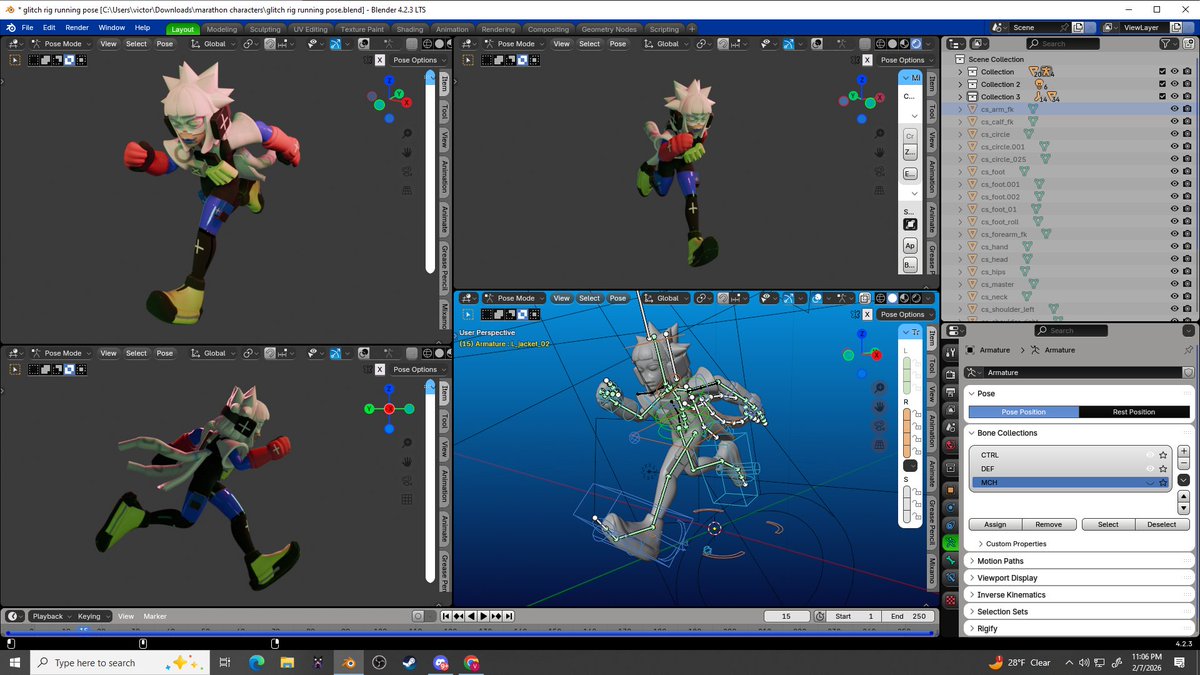This screenshot has width=1200, height=675.
Task: Click the End frame field 250
Action: click(x=908, y=616)
